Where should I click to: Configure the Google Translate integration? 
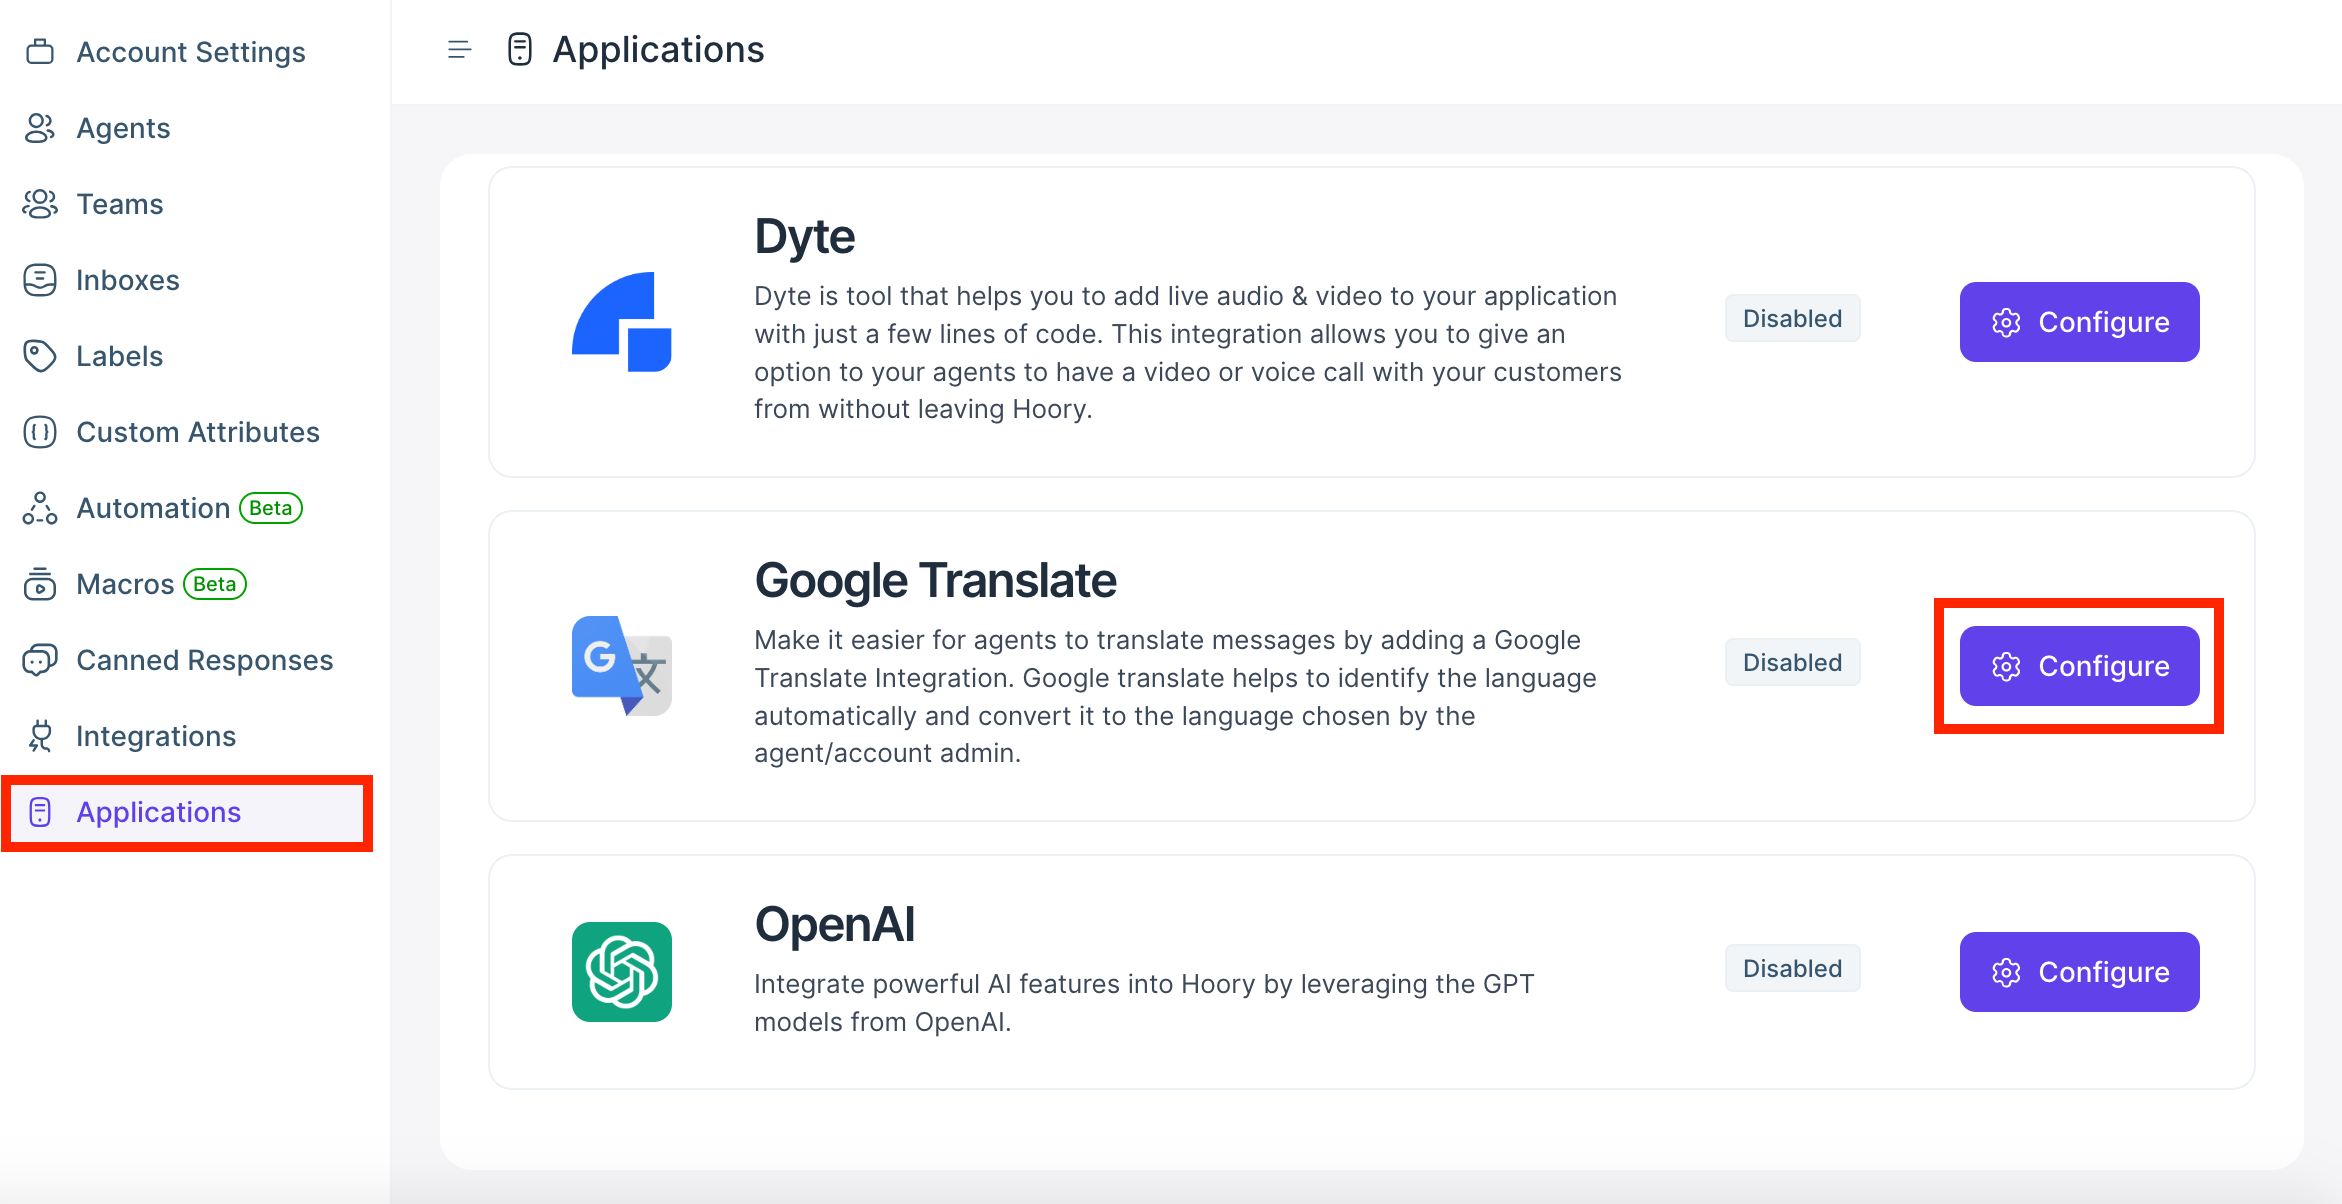pos(2079,666)
